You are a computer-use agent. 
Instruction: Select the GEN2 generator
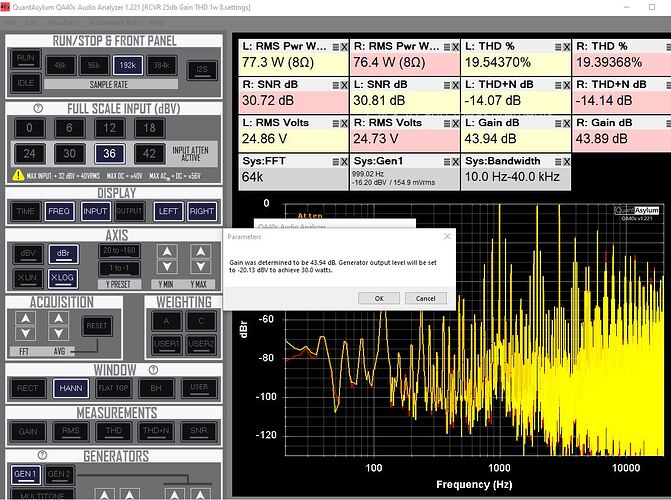coord(59,475)
